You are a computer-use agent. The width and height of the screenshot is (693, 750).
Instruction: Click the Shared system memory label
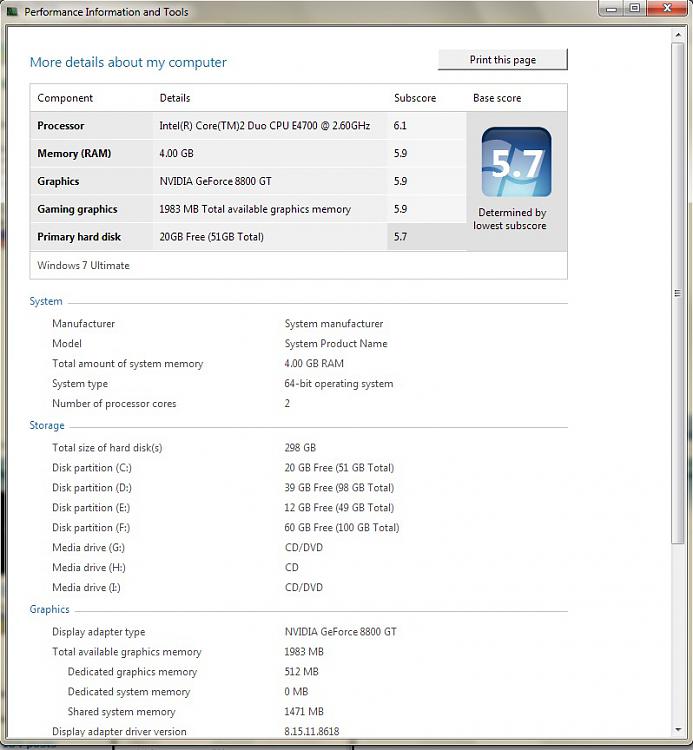tap(121, 712)
